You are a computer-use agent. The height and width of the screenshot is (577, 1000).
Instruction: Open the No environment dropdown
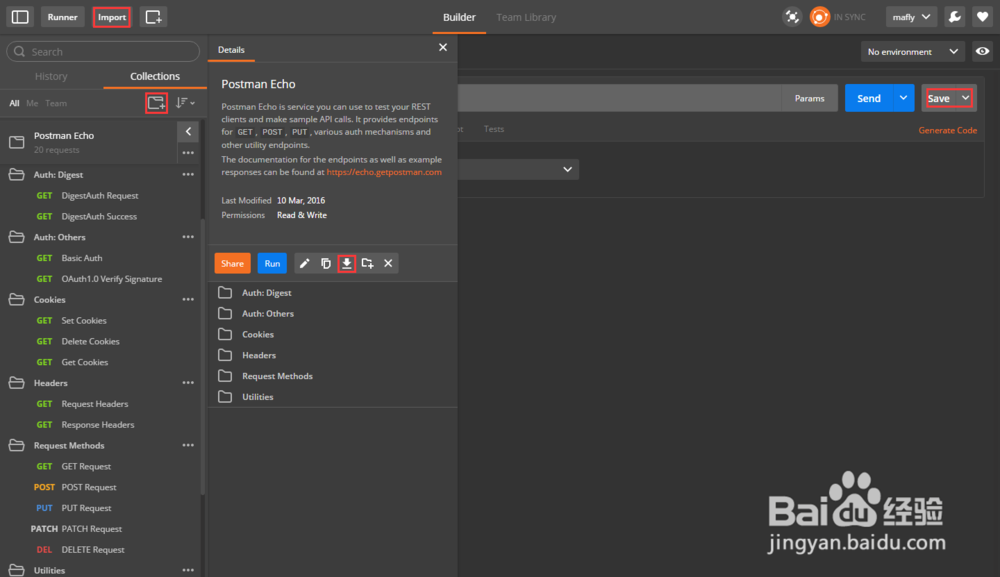(913, 52)
